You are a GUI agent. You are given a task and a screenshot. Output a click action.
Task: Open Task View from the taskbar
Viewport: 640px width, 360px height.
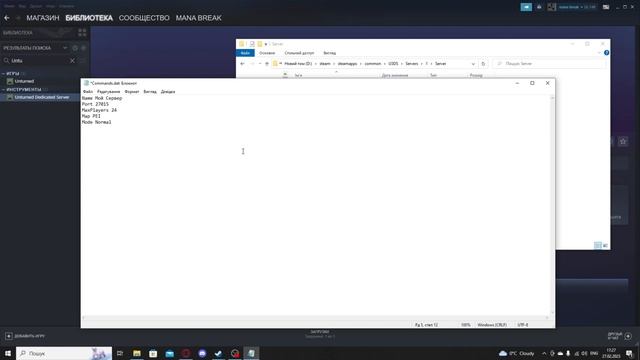[120, 353]
